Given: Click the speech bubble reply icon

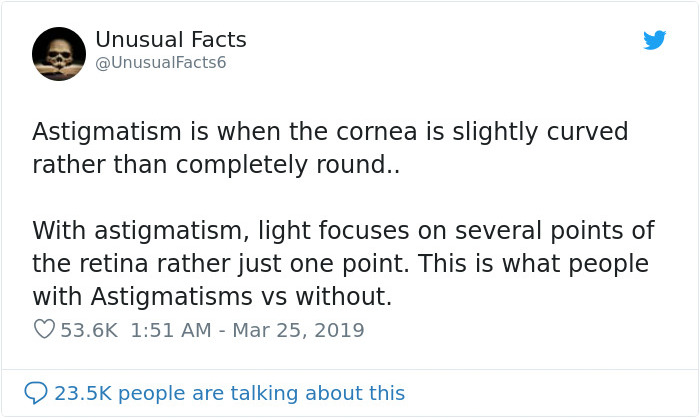Looking at the screenshot, I should pos(37,393).
